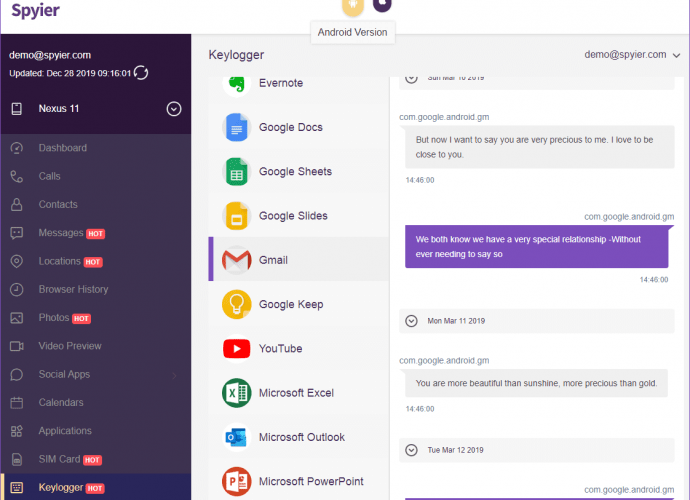Select Google Slides app icon

click(237, 216)
